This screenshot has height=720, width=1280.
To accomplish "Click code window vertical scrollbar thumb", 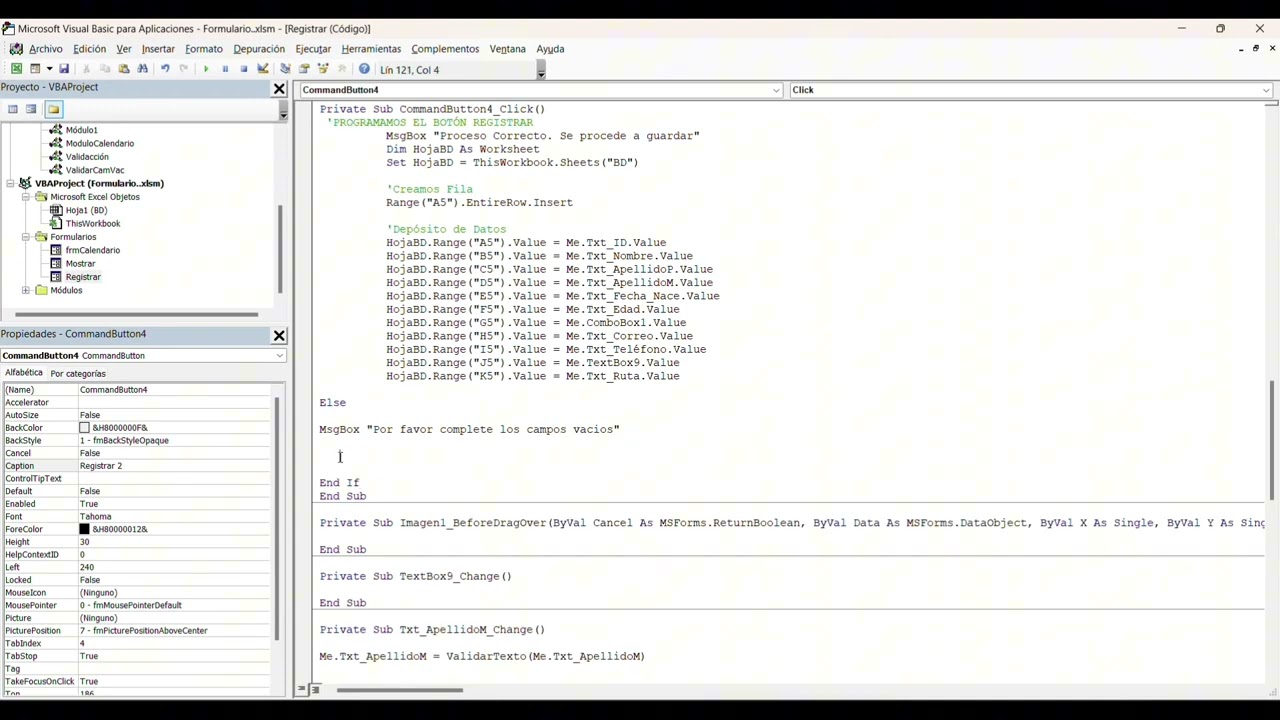I will pyautogui.click(x=1272, y=440).
